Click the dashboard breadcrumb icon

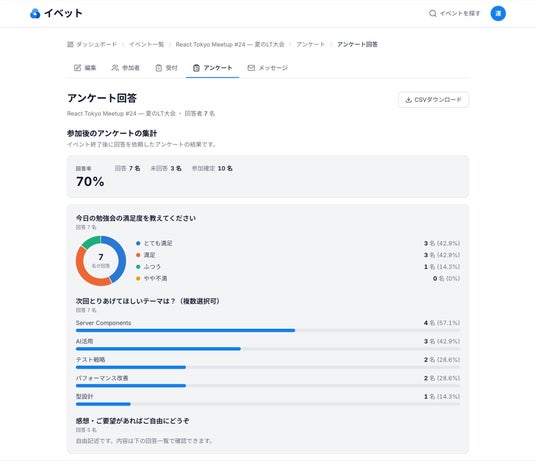click(70, 44)
